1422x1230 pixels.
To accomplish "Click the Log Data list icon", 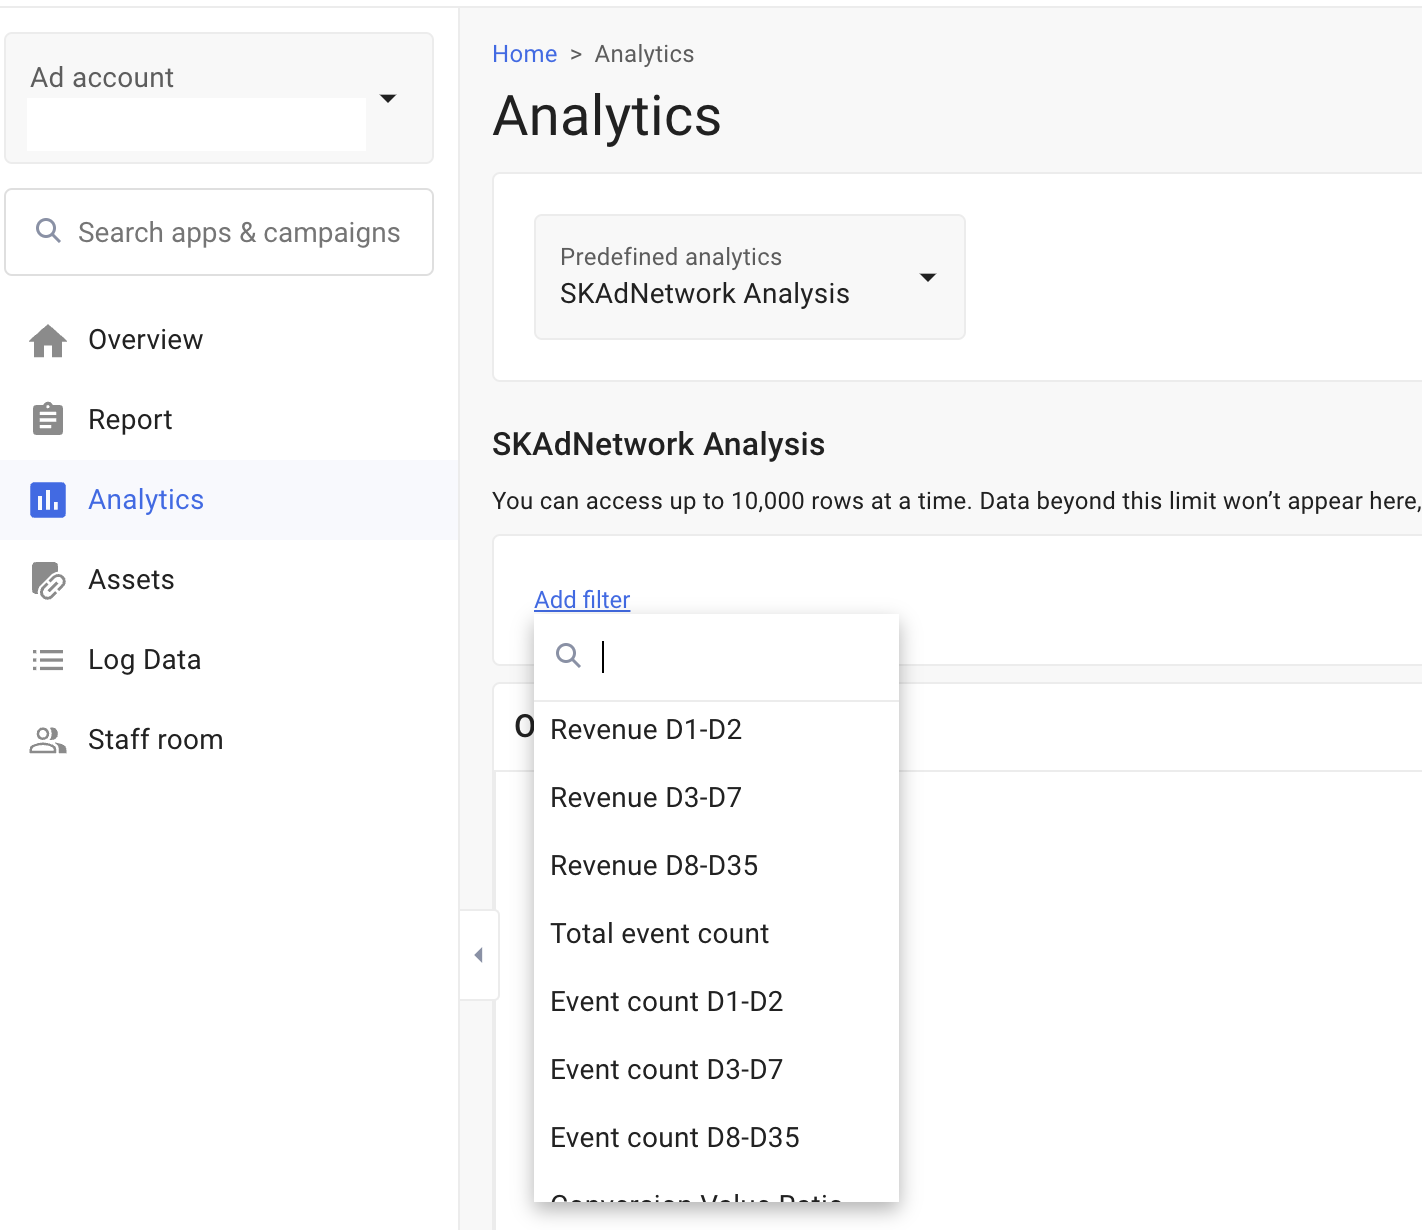I will coord(48,660).
